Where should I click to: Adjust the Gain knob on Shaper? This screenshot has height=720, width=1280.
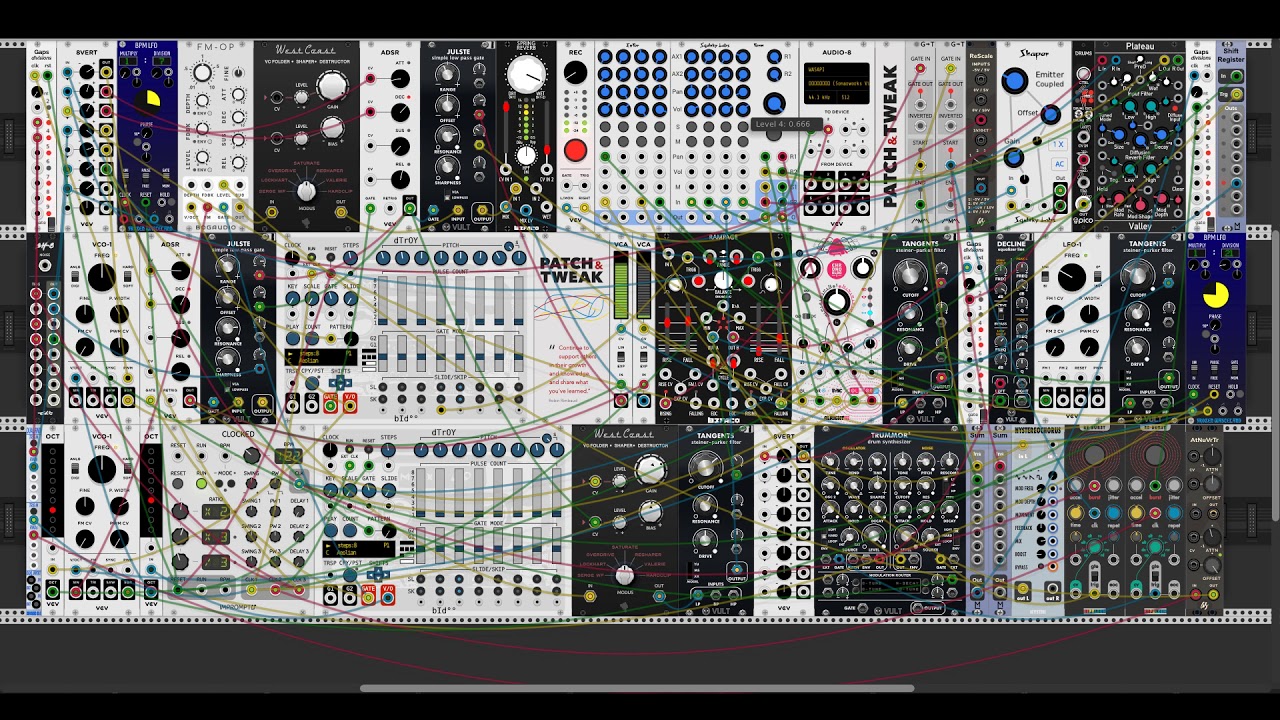1013,158
